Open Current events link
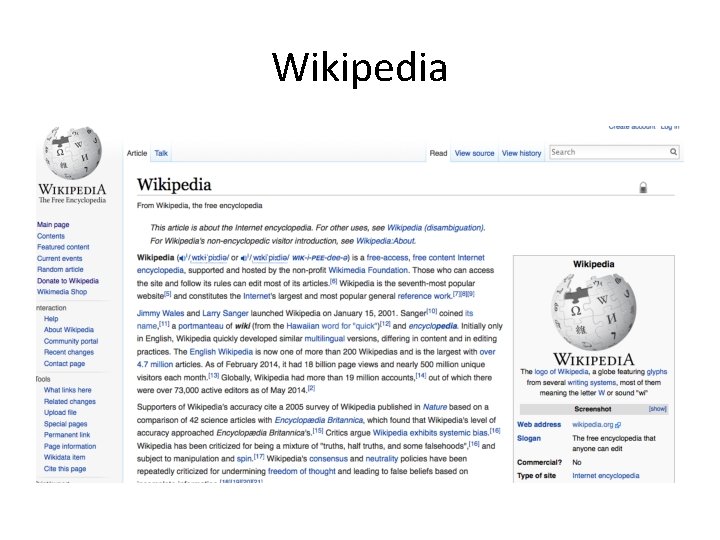 60,259
